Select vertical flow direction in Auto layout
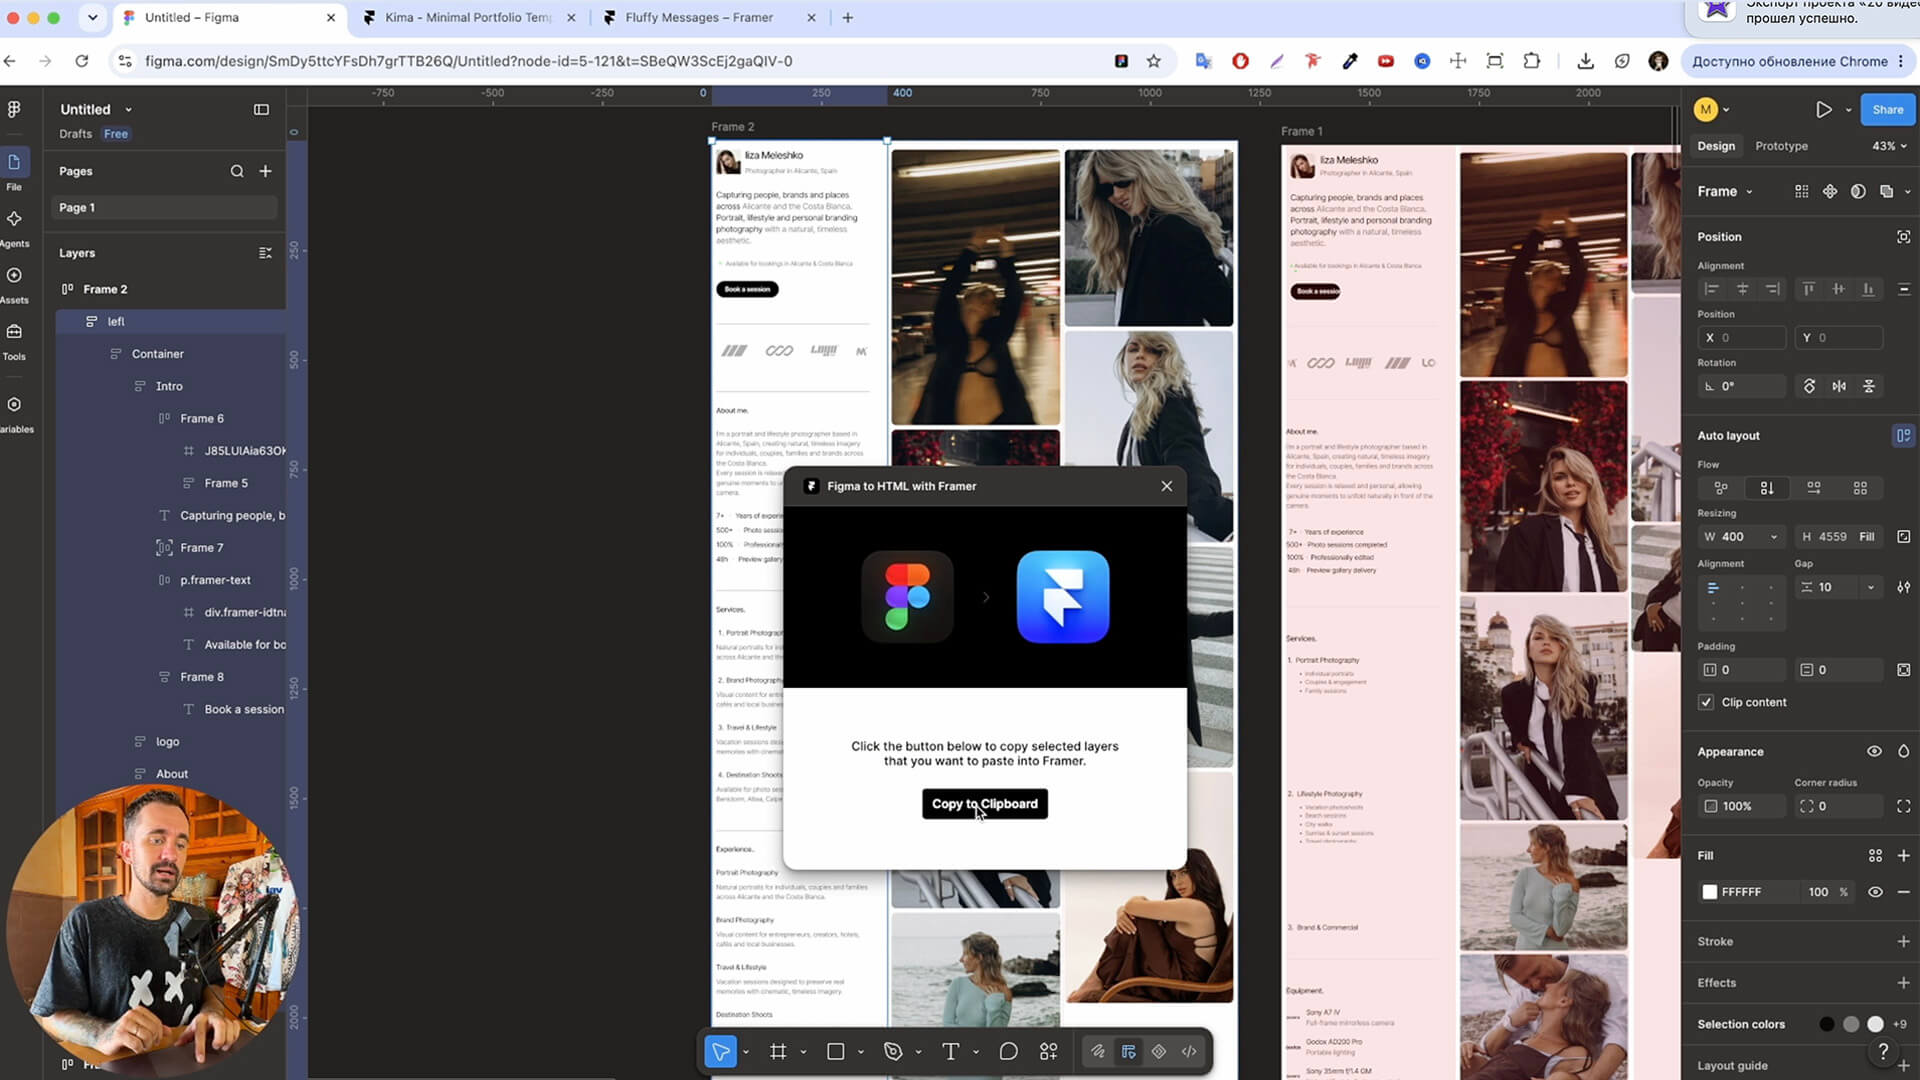1920x1080 pixels. (1767, 488)
